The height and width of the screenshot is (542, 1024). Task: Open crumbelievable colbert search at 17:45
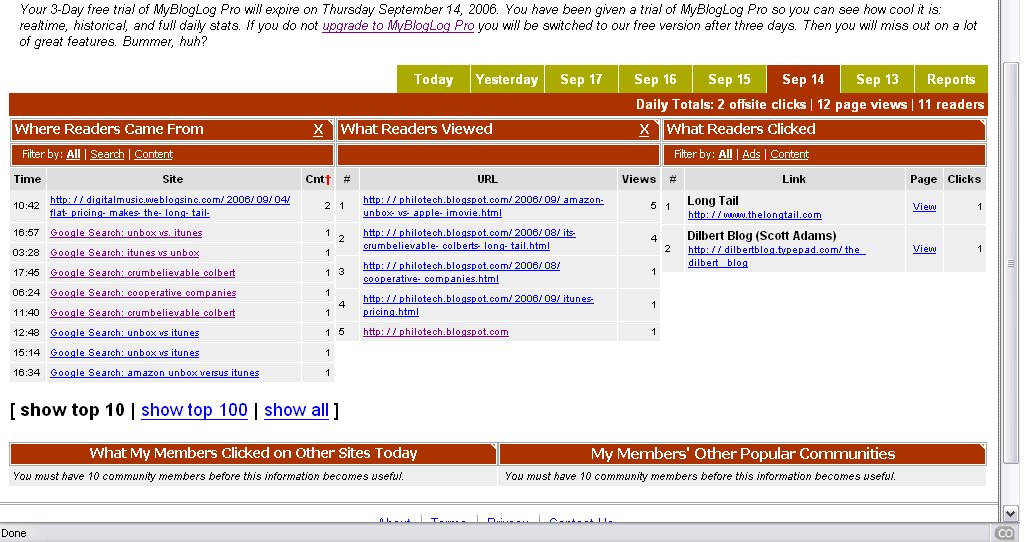coord(142,273)
